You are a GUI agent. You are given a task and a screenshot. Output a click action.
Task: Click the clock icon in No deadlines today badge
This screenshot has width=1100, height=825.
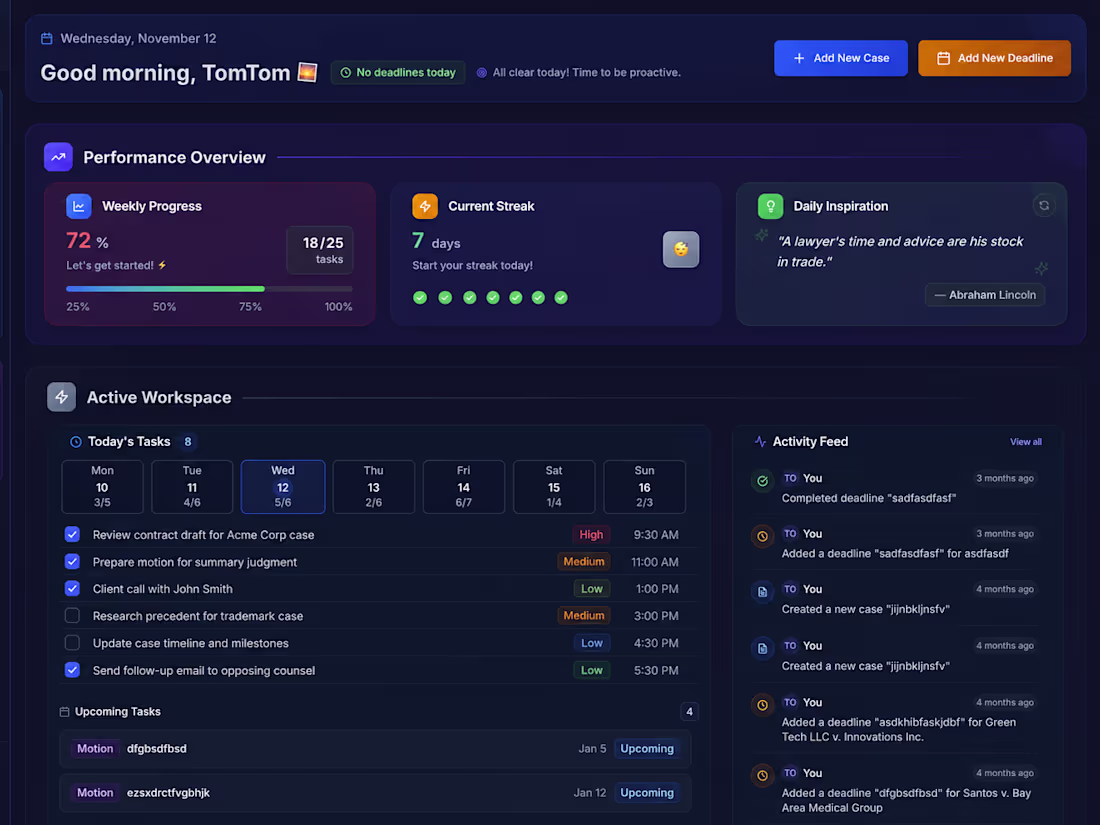point(345,72)
